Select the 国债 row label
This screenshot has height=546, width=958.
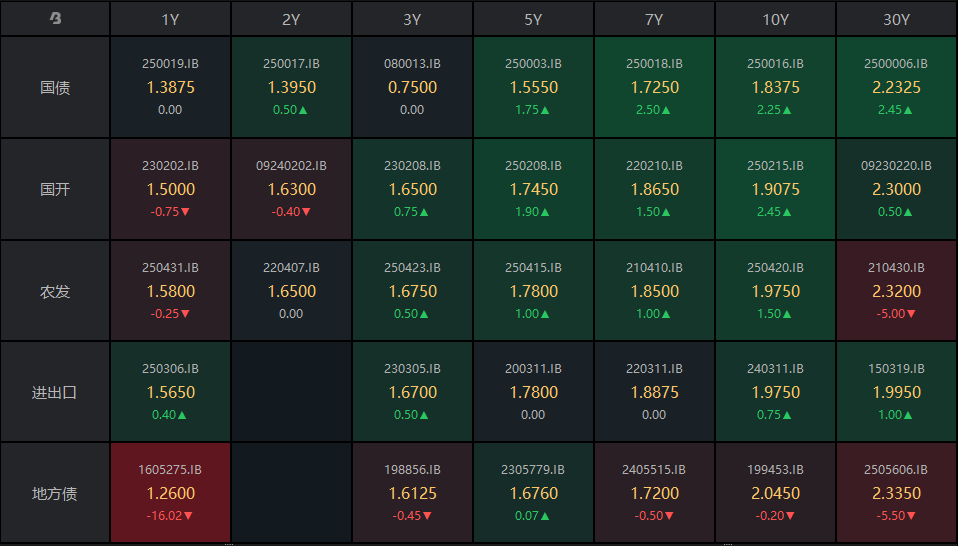(55, 87)
